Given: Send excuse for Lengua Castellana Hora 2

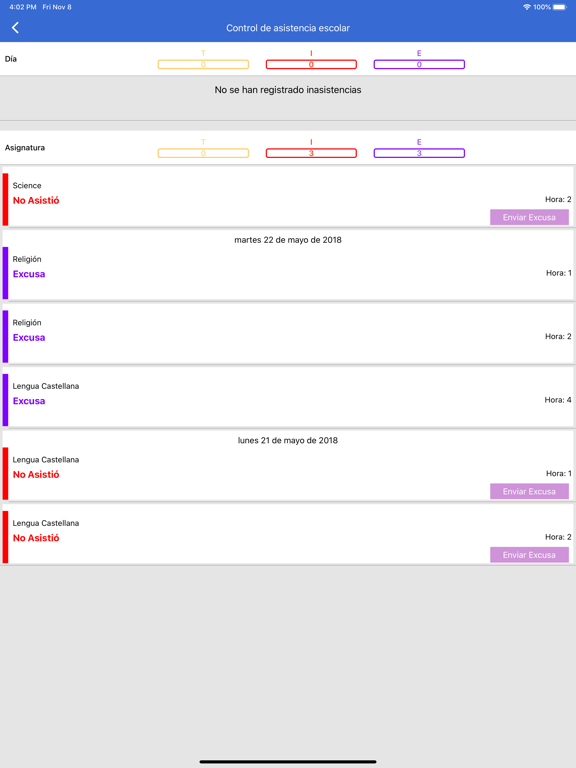Looking at the screenshot, I should click(529, 555).
